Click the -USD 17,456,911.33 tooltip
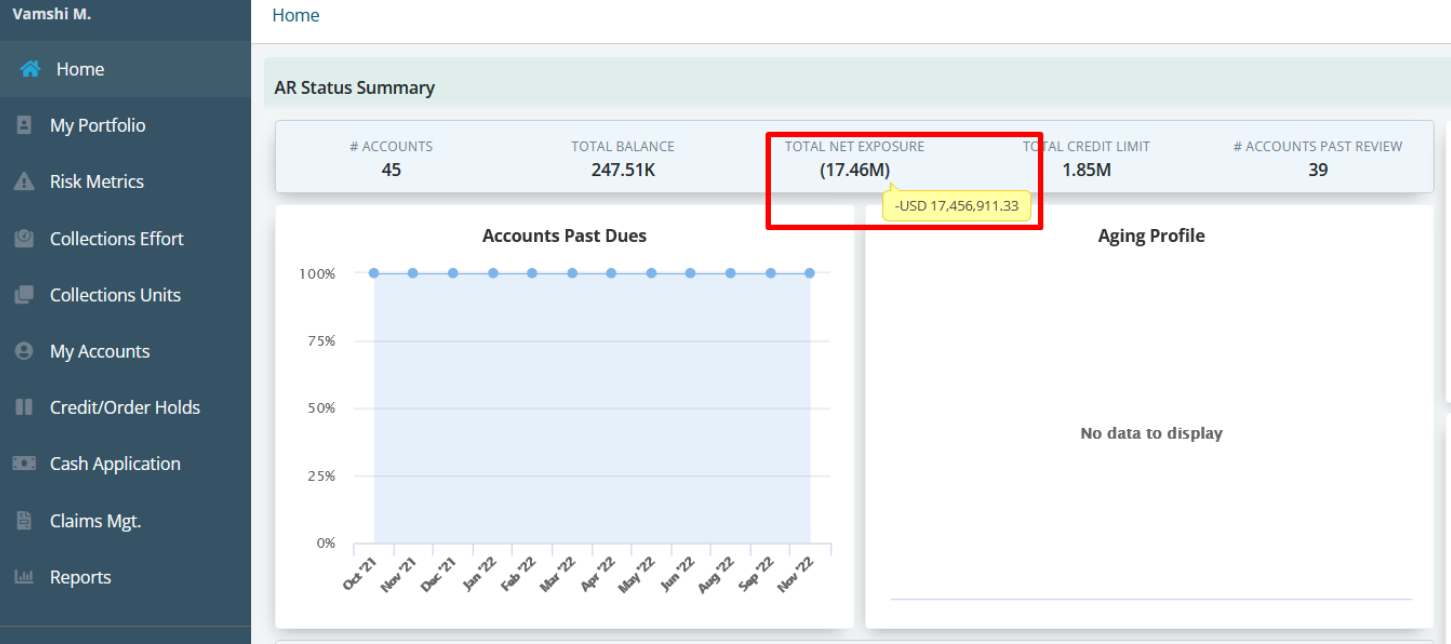Screen dimensions: 1451x644 [957, 206]
